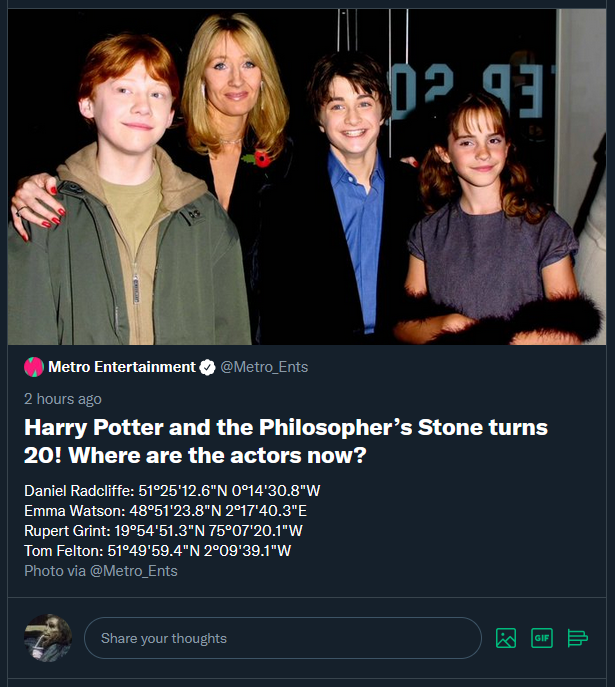
Task: Click the verified badge next to Metro Entertainment
Action: [207, 367]
